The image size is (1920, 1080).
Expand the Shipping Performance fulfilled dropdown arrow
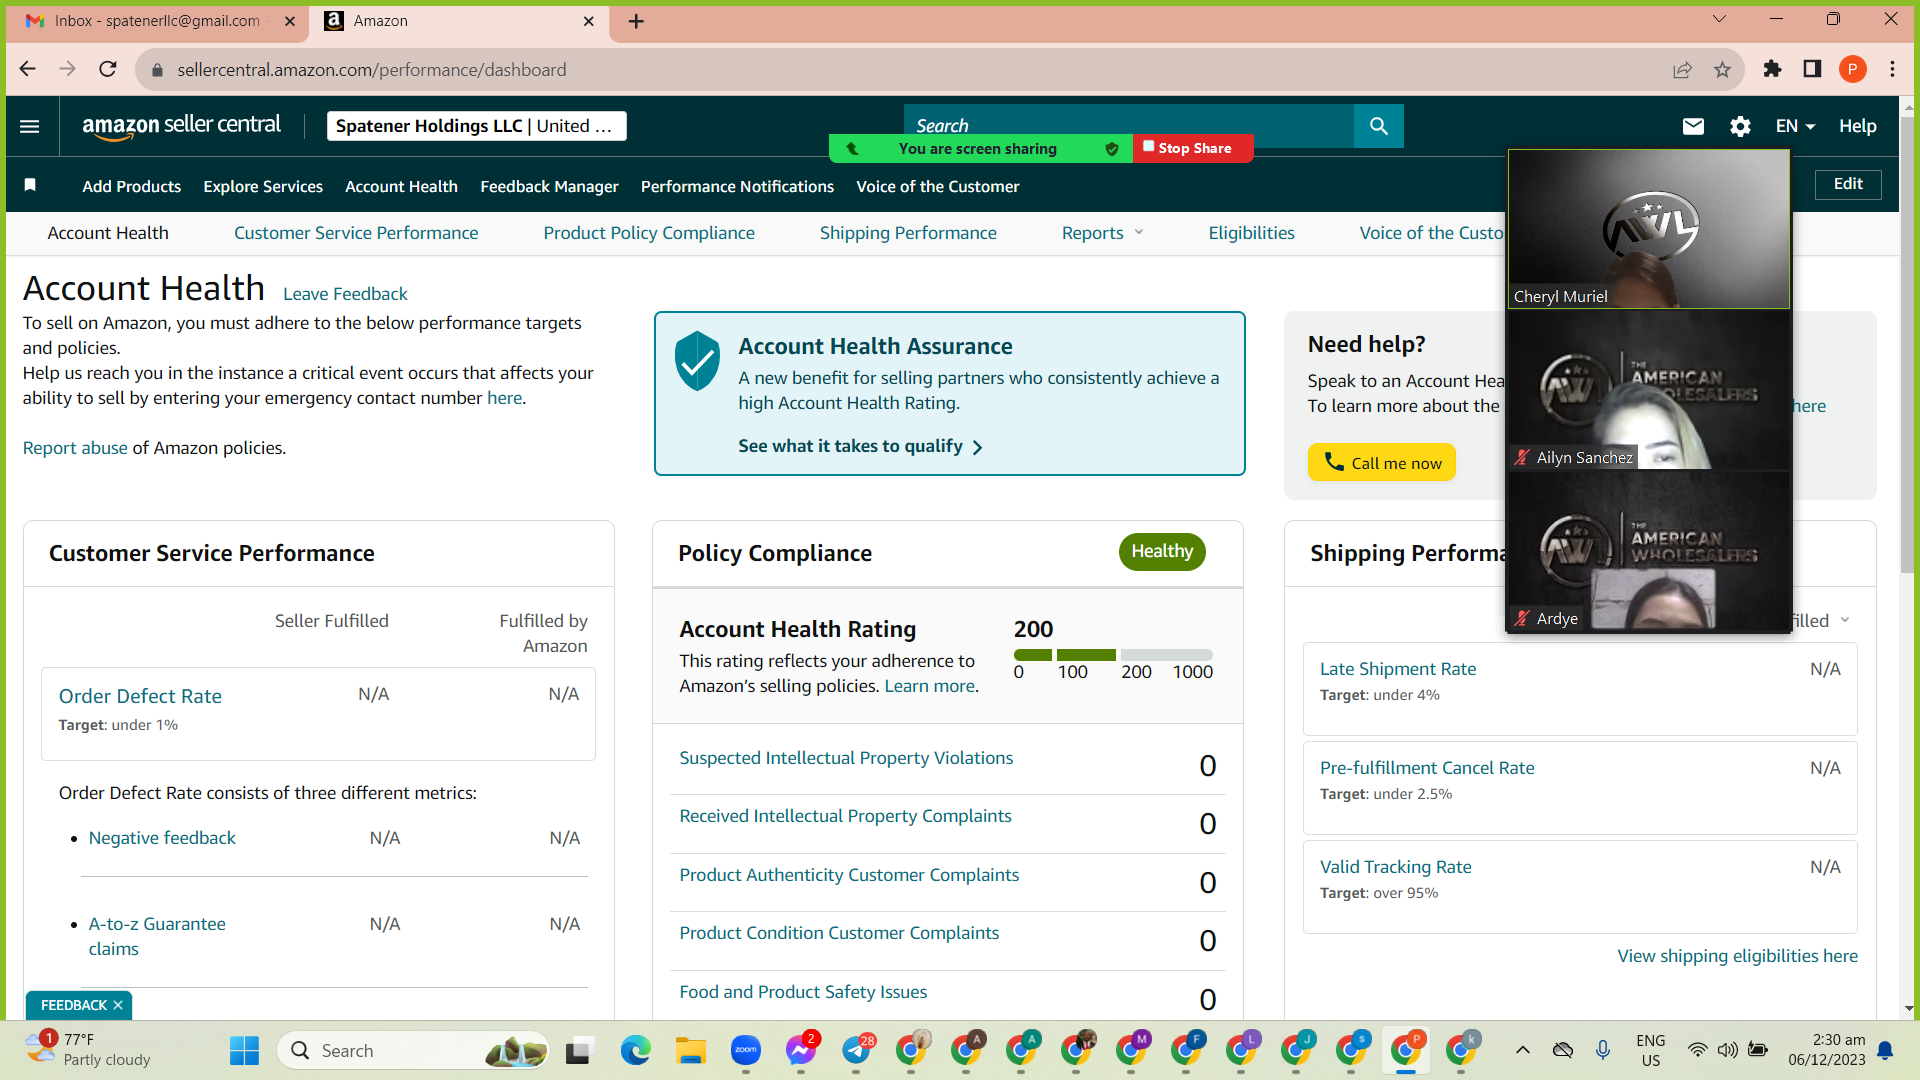(x=1845, y=620)
